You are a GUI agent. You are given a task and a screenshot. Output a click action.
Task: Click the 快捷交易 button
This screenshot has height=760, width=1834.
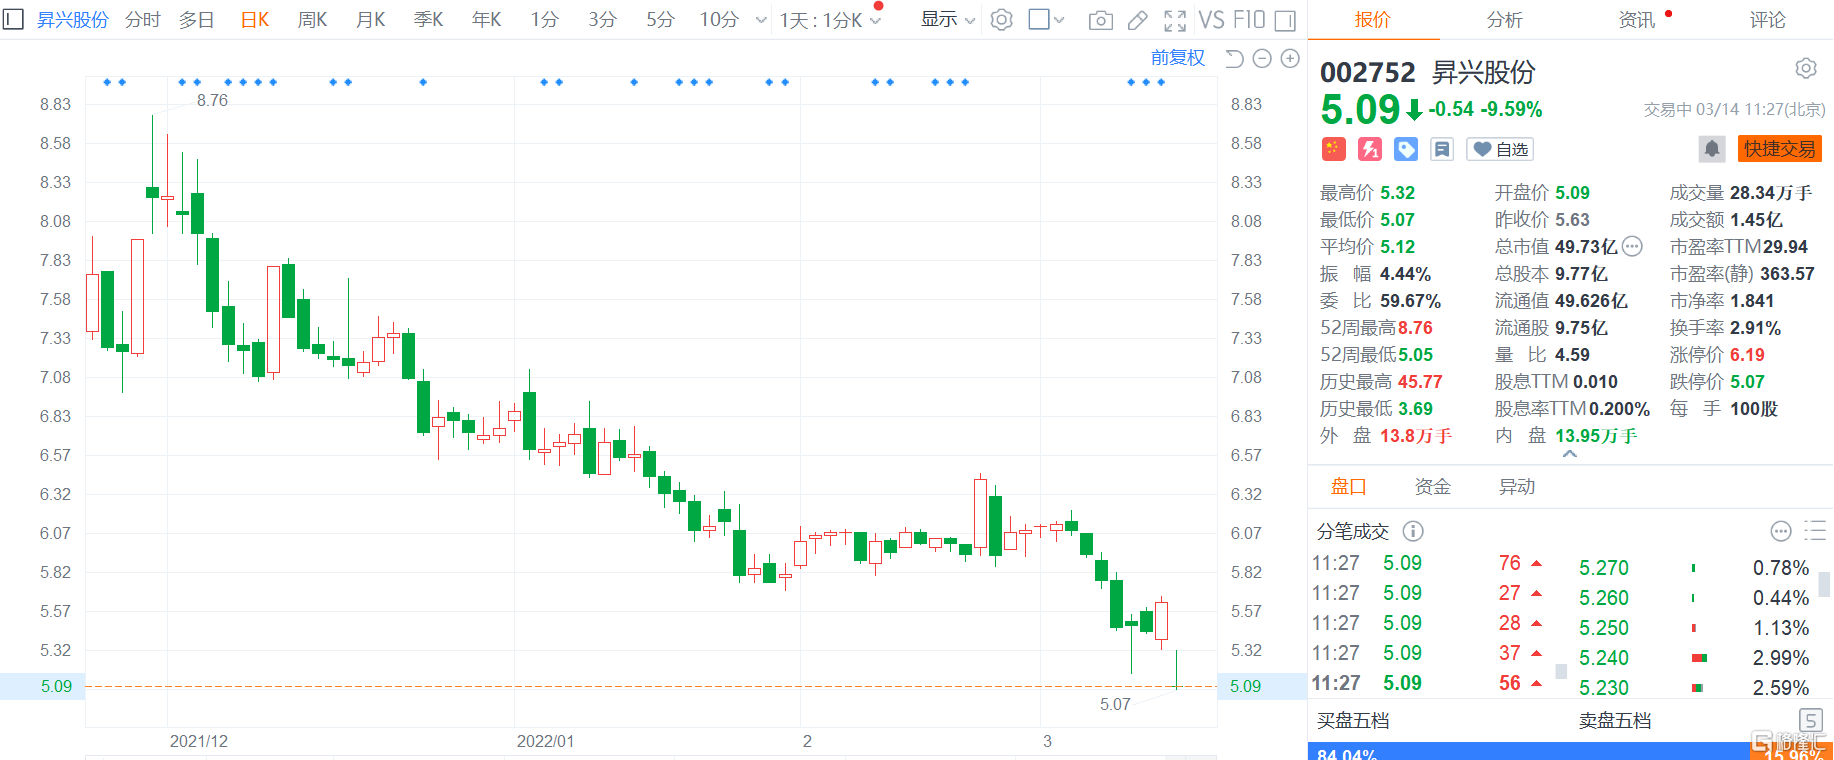point(1780,149)
